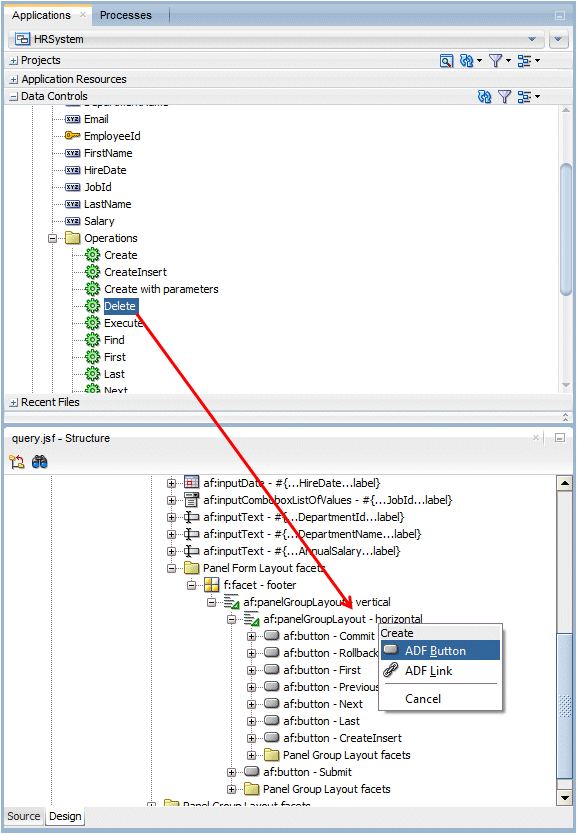Screen dimensions: 577x834
Task: Click the structure refresh-tree icon
Action: point(16,462)
